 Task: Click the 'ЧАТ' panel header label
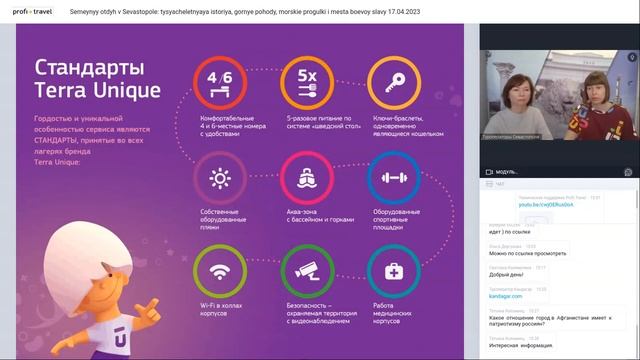click(x=500, y=184)
